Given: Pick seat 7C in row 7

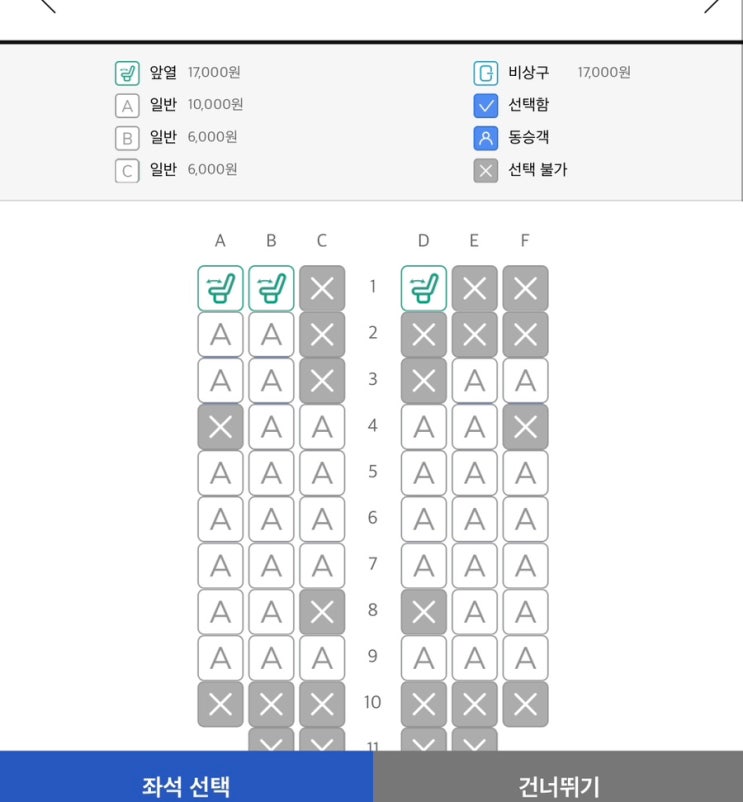Looking at the screenshot, I should pos(322,565).
